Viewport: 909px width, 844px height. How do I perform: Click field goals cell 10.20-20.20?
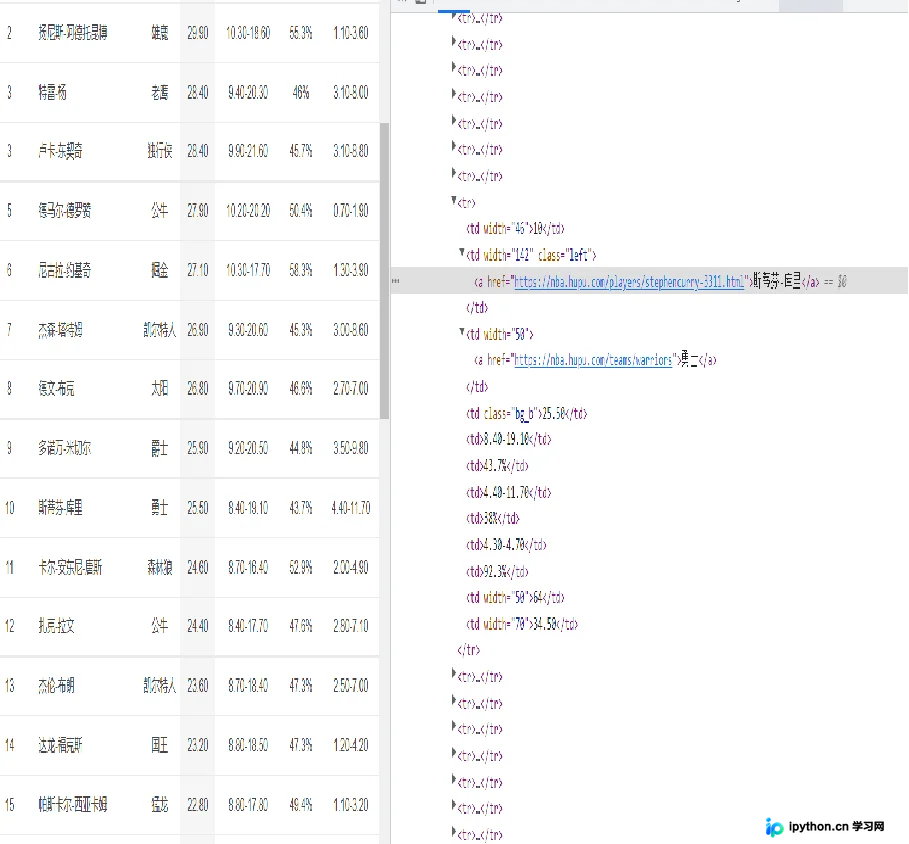pyautogui.click(x=248, y=211)
